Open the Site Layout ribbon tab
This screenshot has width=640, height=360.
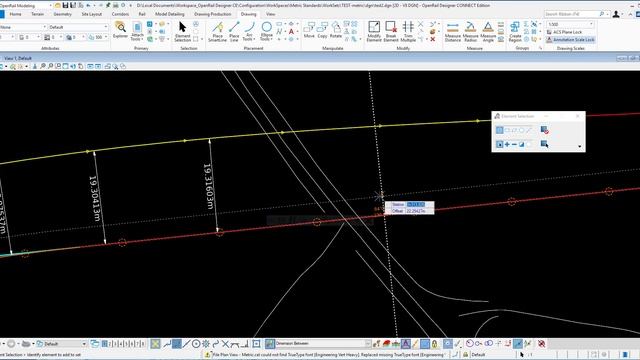pos(91,14)
